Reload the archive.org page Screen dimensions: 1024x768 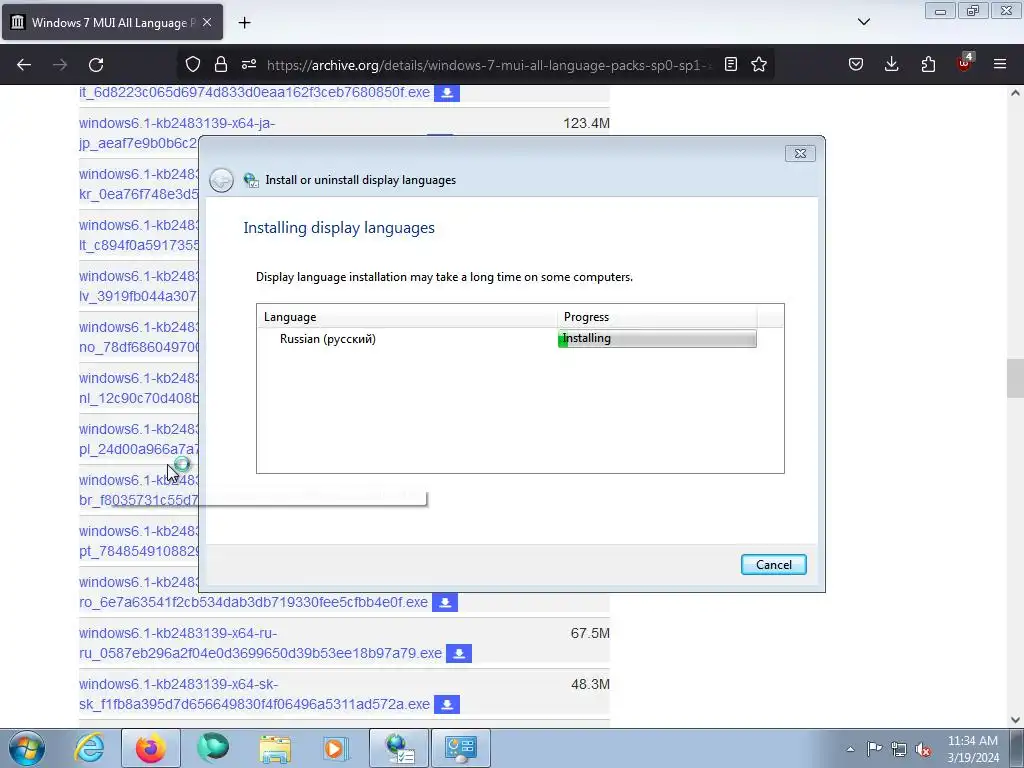(x=96, y=65)
